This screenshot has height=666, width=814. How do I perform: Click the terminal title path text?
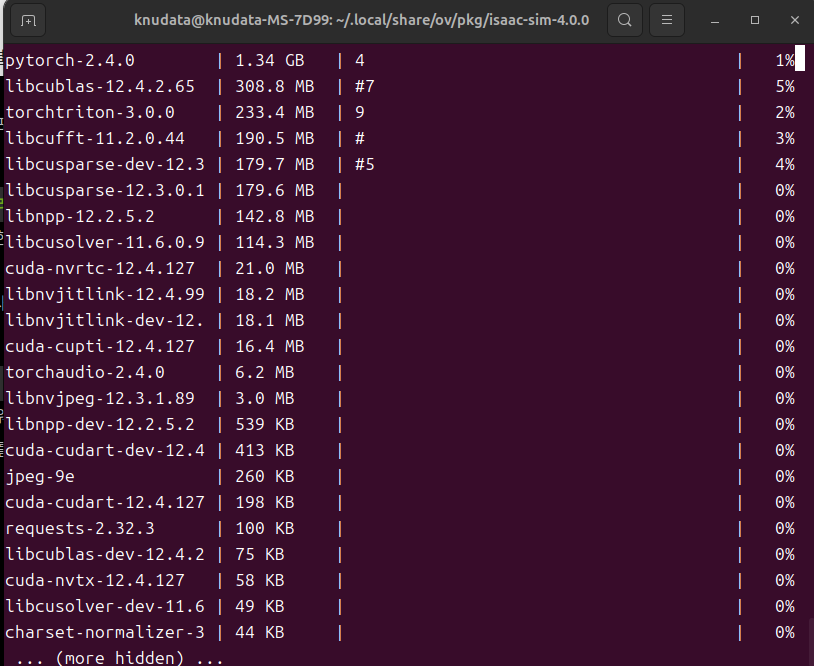click(362, 20)
